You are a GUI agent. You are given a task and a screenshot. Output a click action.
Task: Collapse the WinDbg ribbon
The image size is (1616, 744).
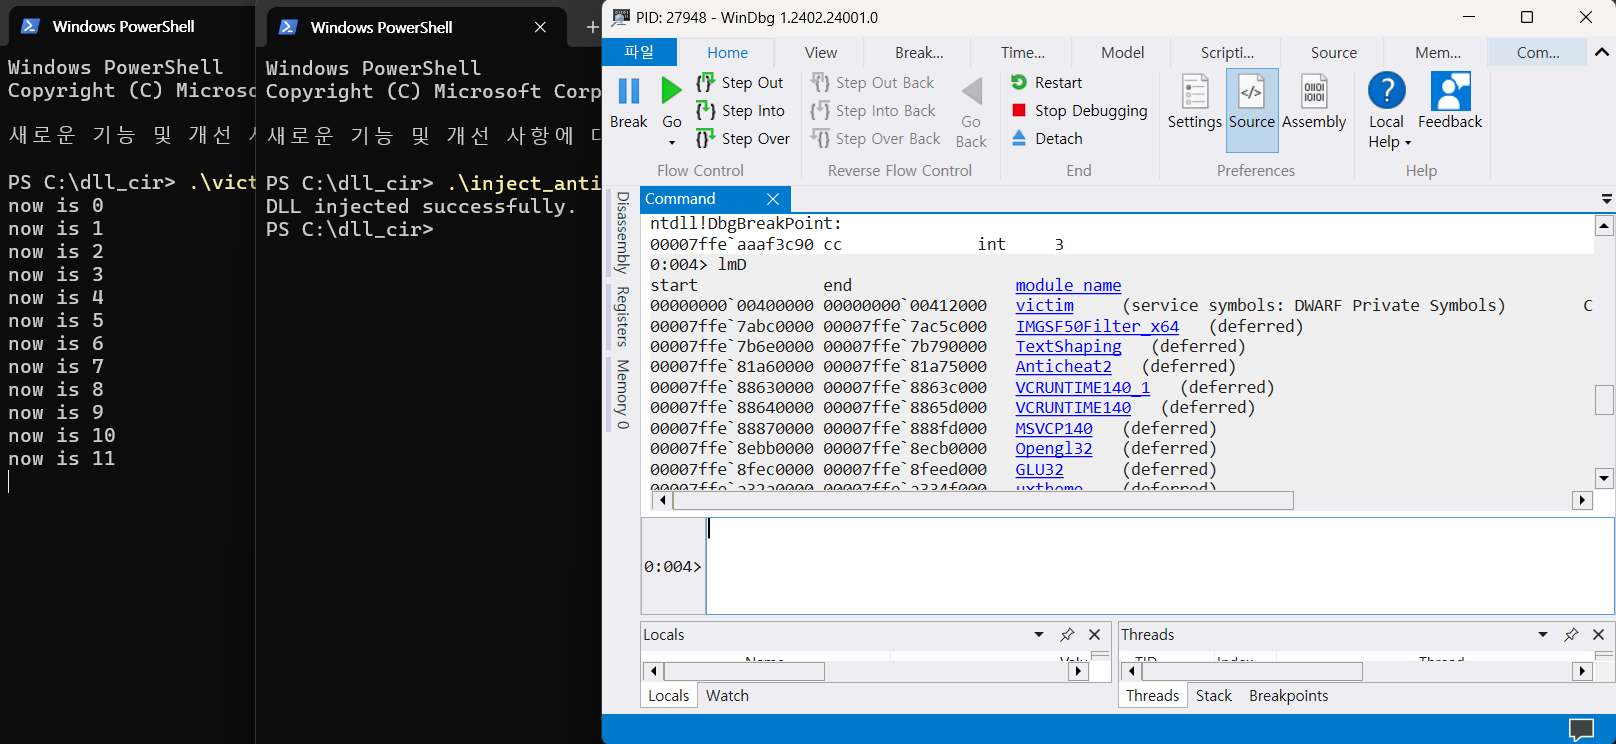(x=1602, y=52)
